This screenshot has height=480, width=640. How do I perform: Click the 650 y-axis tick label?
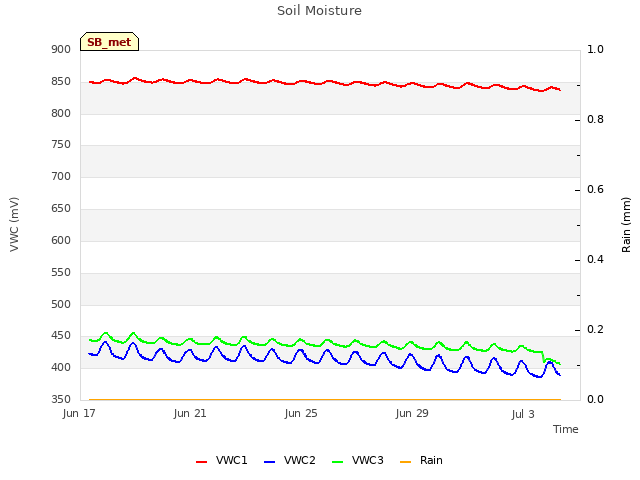click(x=61, y=209)
